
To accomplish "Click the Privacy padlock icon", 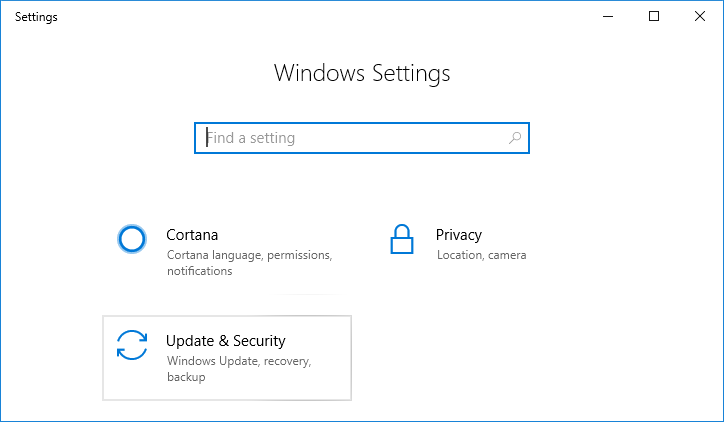I will (x=402, y=240).
